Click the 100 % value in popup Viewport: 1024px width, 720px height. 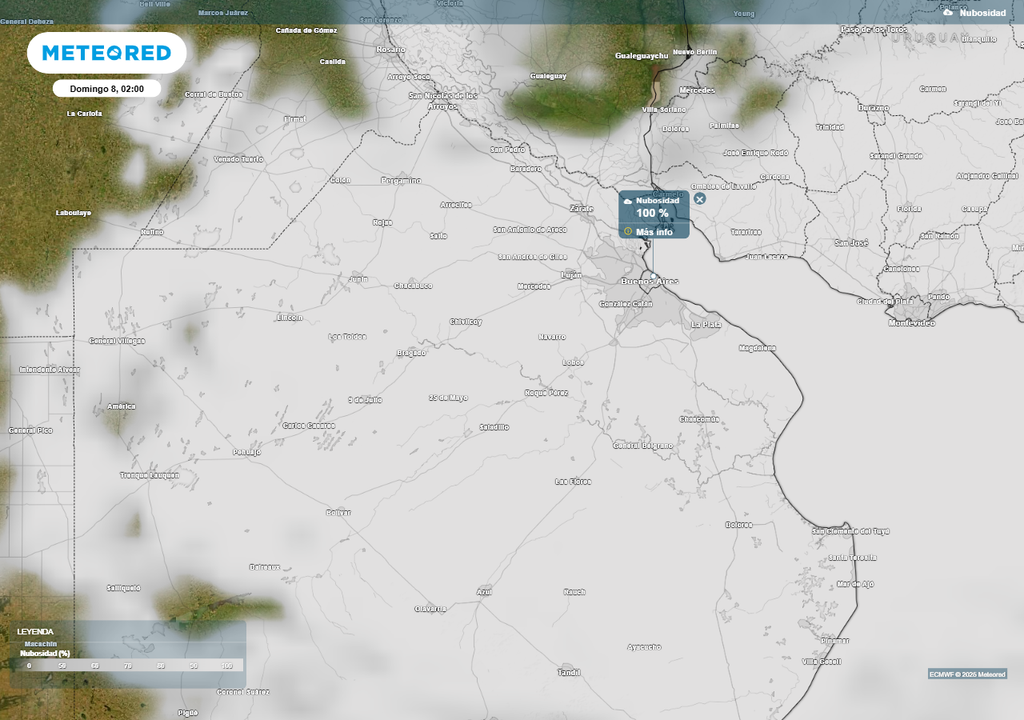652,214
